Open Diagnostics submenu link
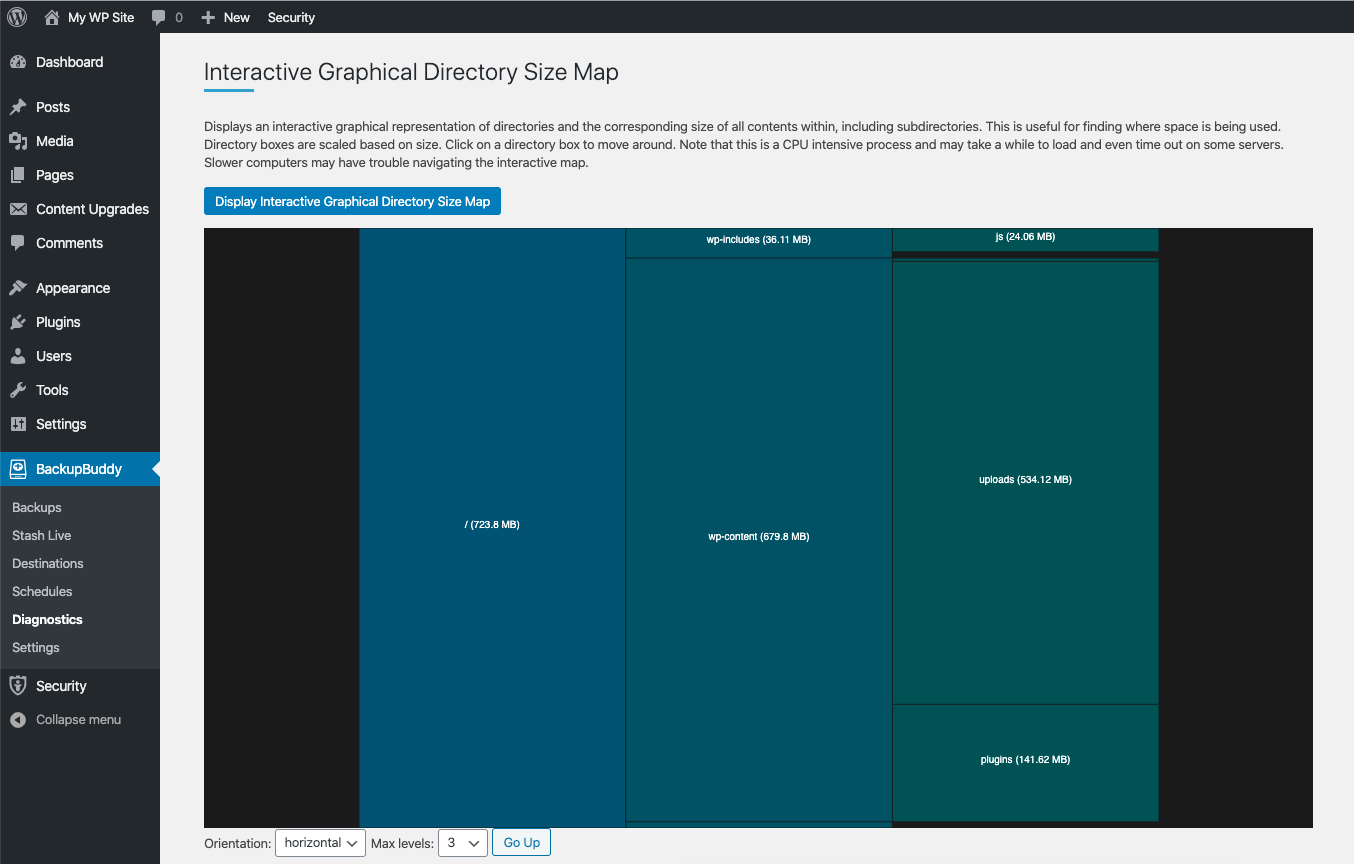 (x=47, y=619)
